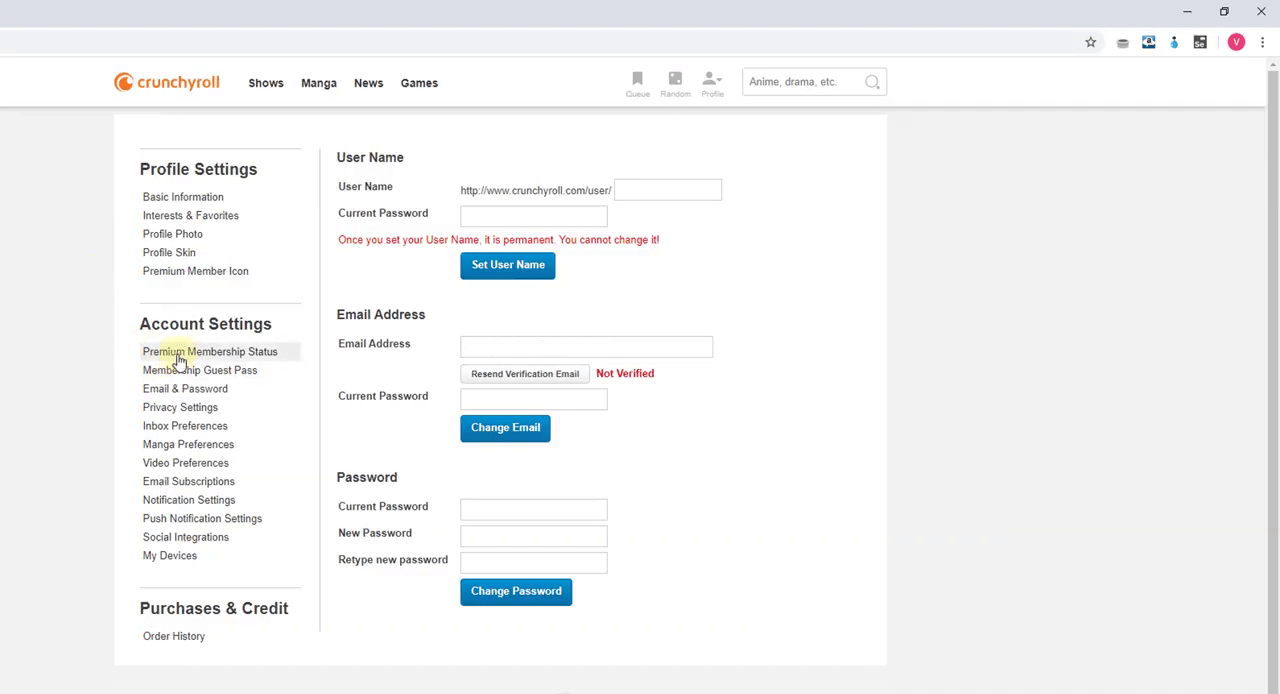Open the browser three-dot menu
This screenshot has width=1280, height=694.
(1262, 42)
